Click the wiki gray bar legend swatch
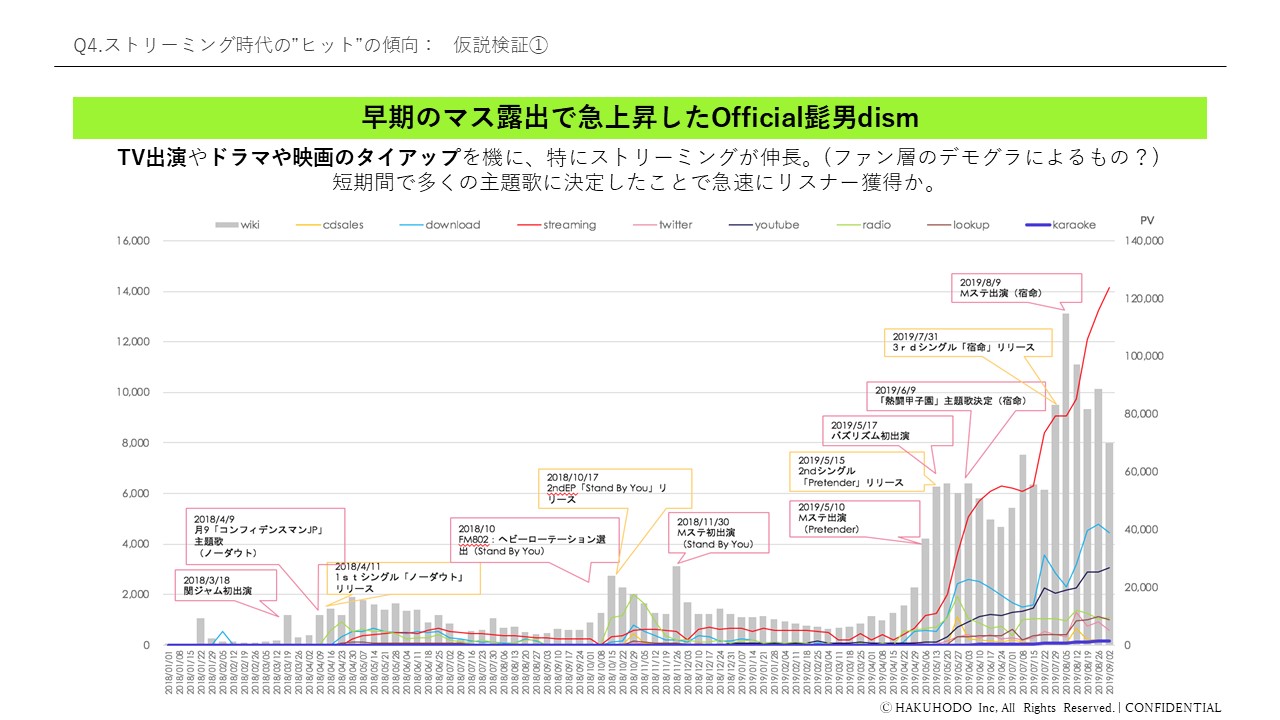Image resolution: width=1280 pixels, height=720 pixels. coord(225,225)
